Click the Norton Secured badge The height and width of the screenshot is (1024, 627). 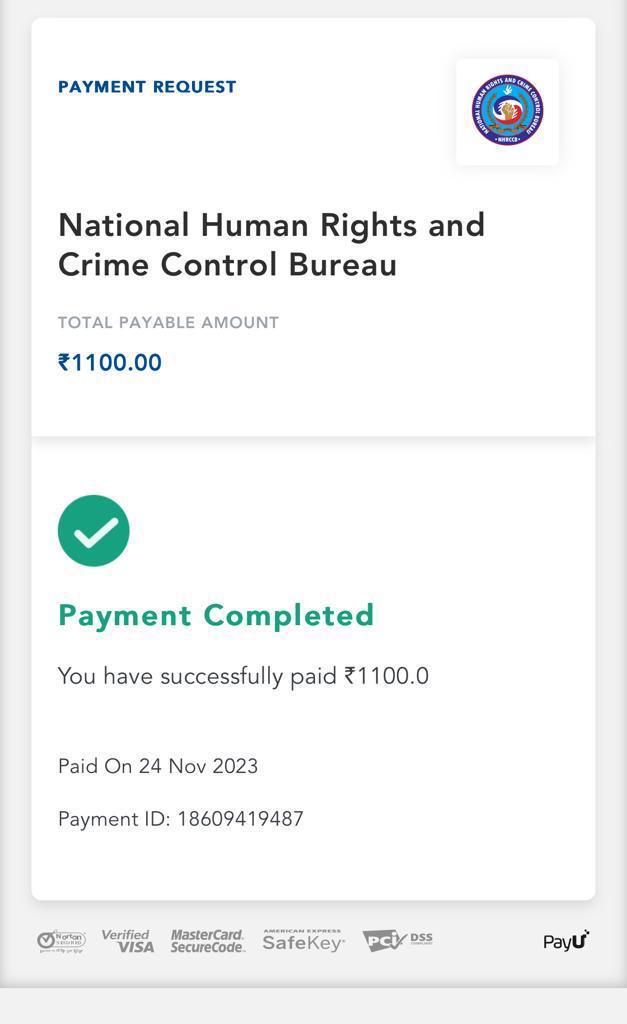click(61, 941)
